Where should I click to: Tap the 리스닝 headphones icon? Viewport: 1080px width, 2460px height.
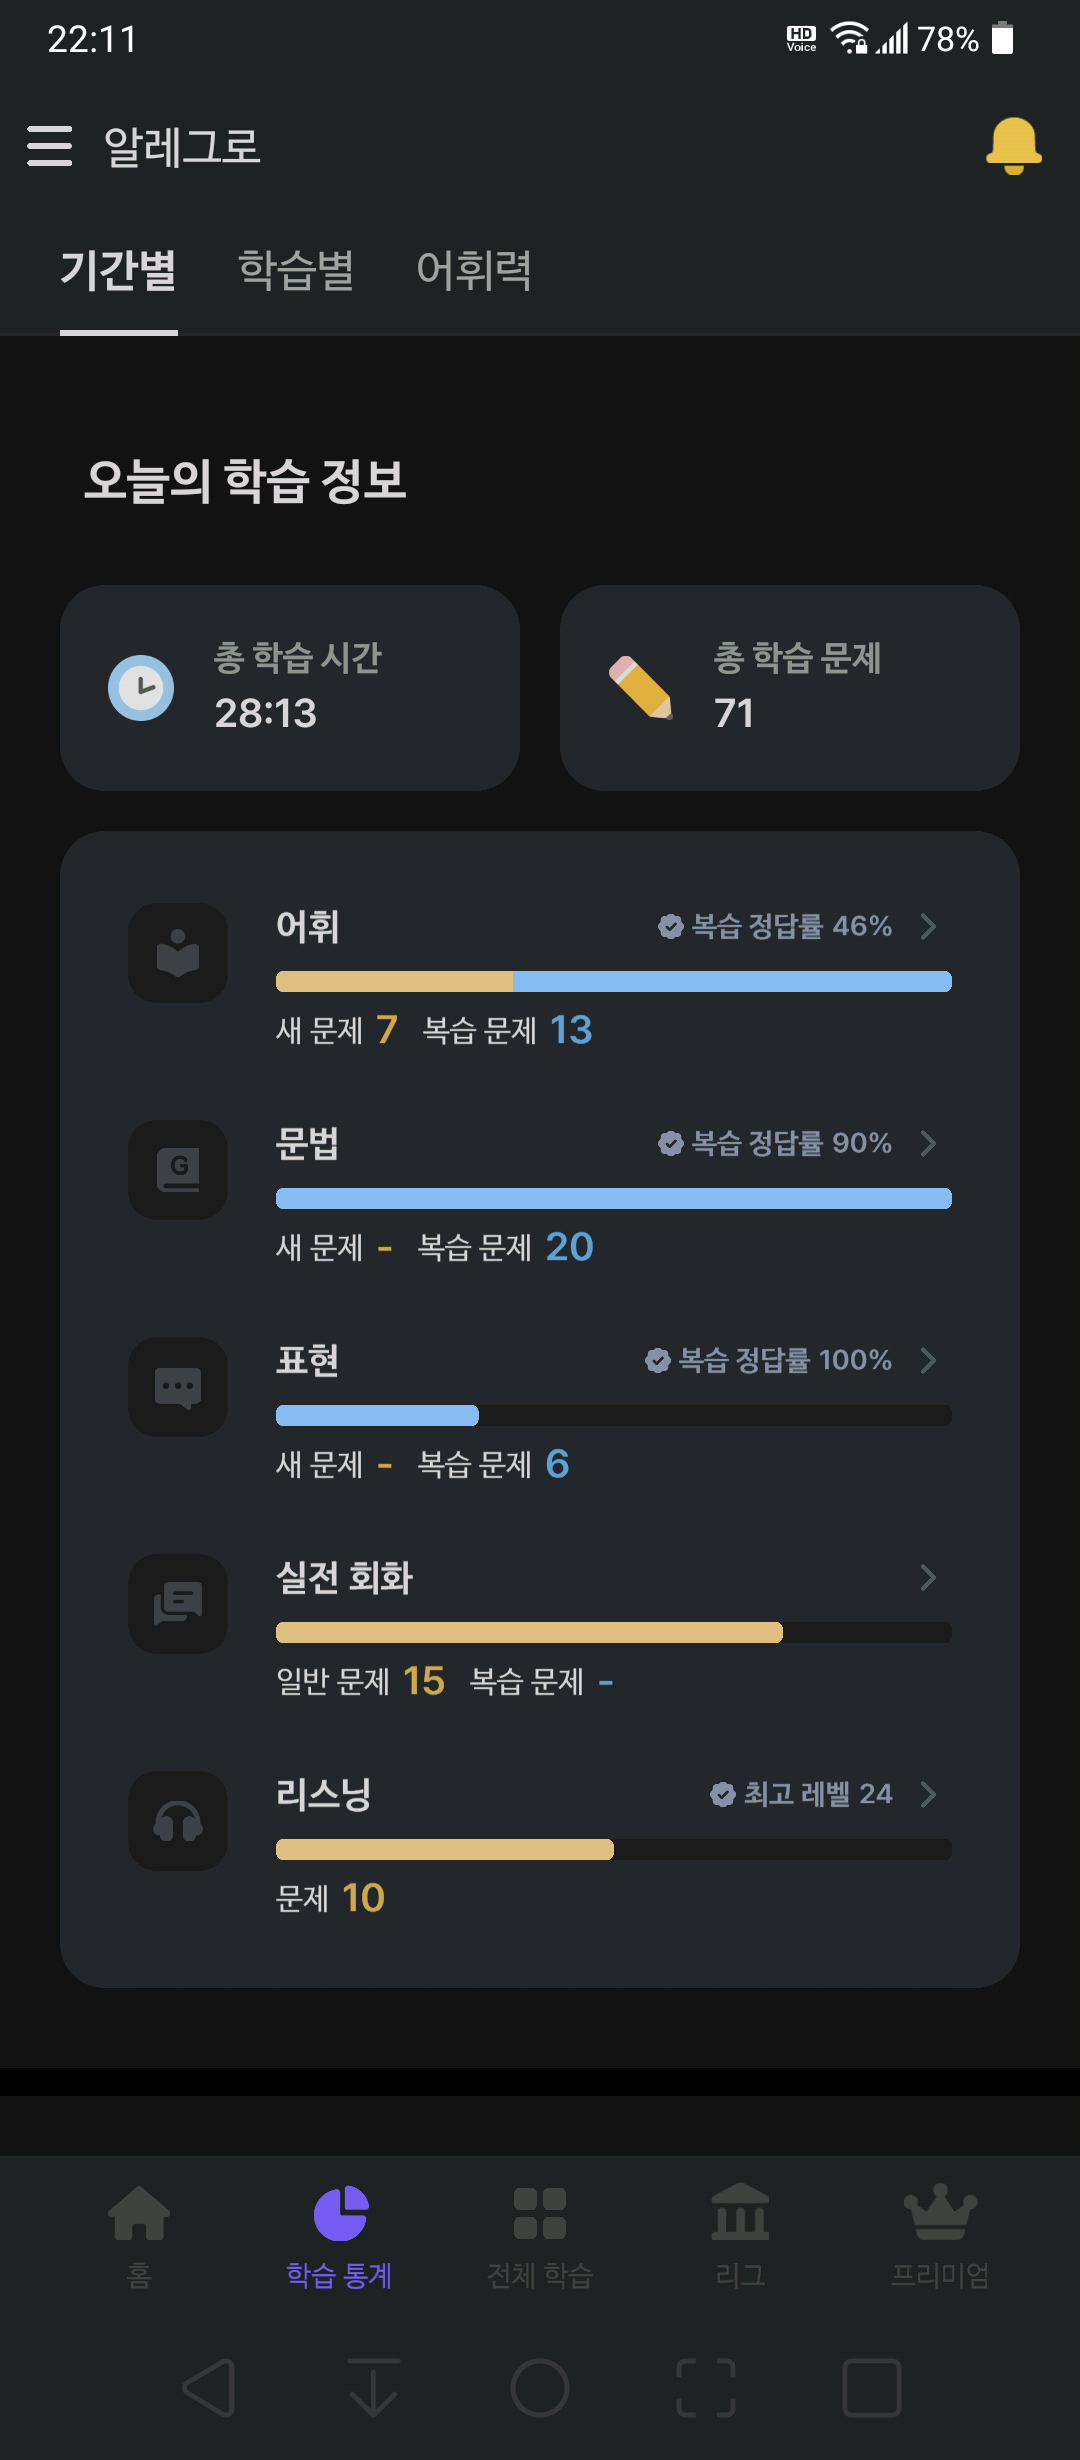178,1821
